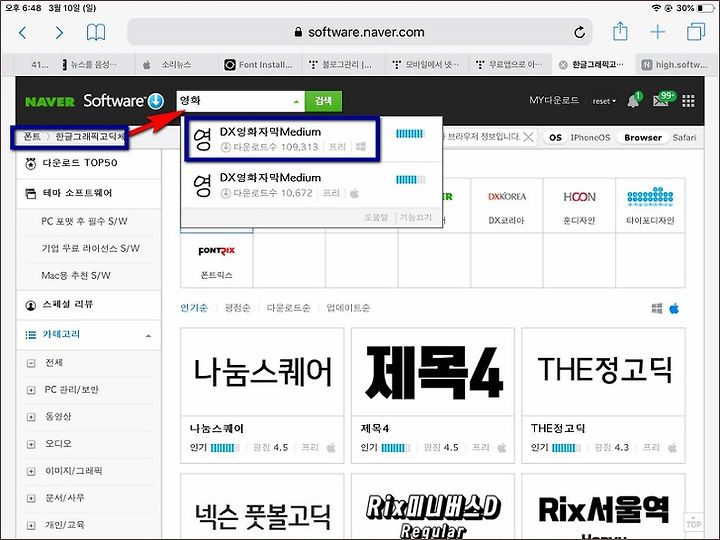Reload the page with the refresh icon

(579, 32)
